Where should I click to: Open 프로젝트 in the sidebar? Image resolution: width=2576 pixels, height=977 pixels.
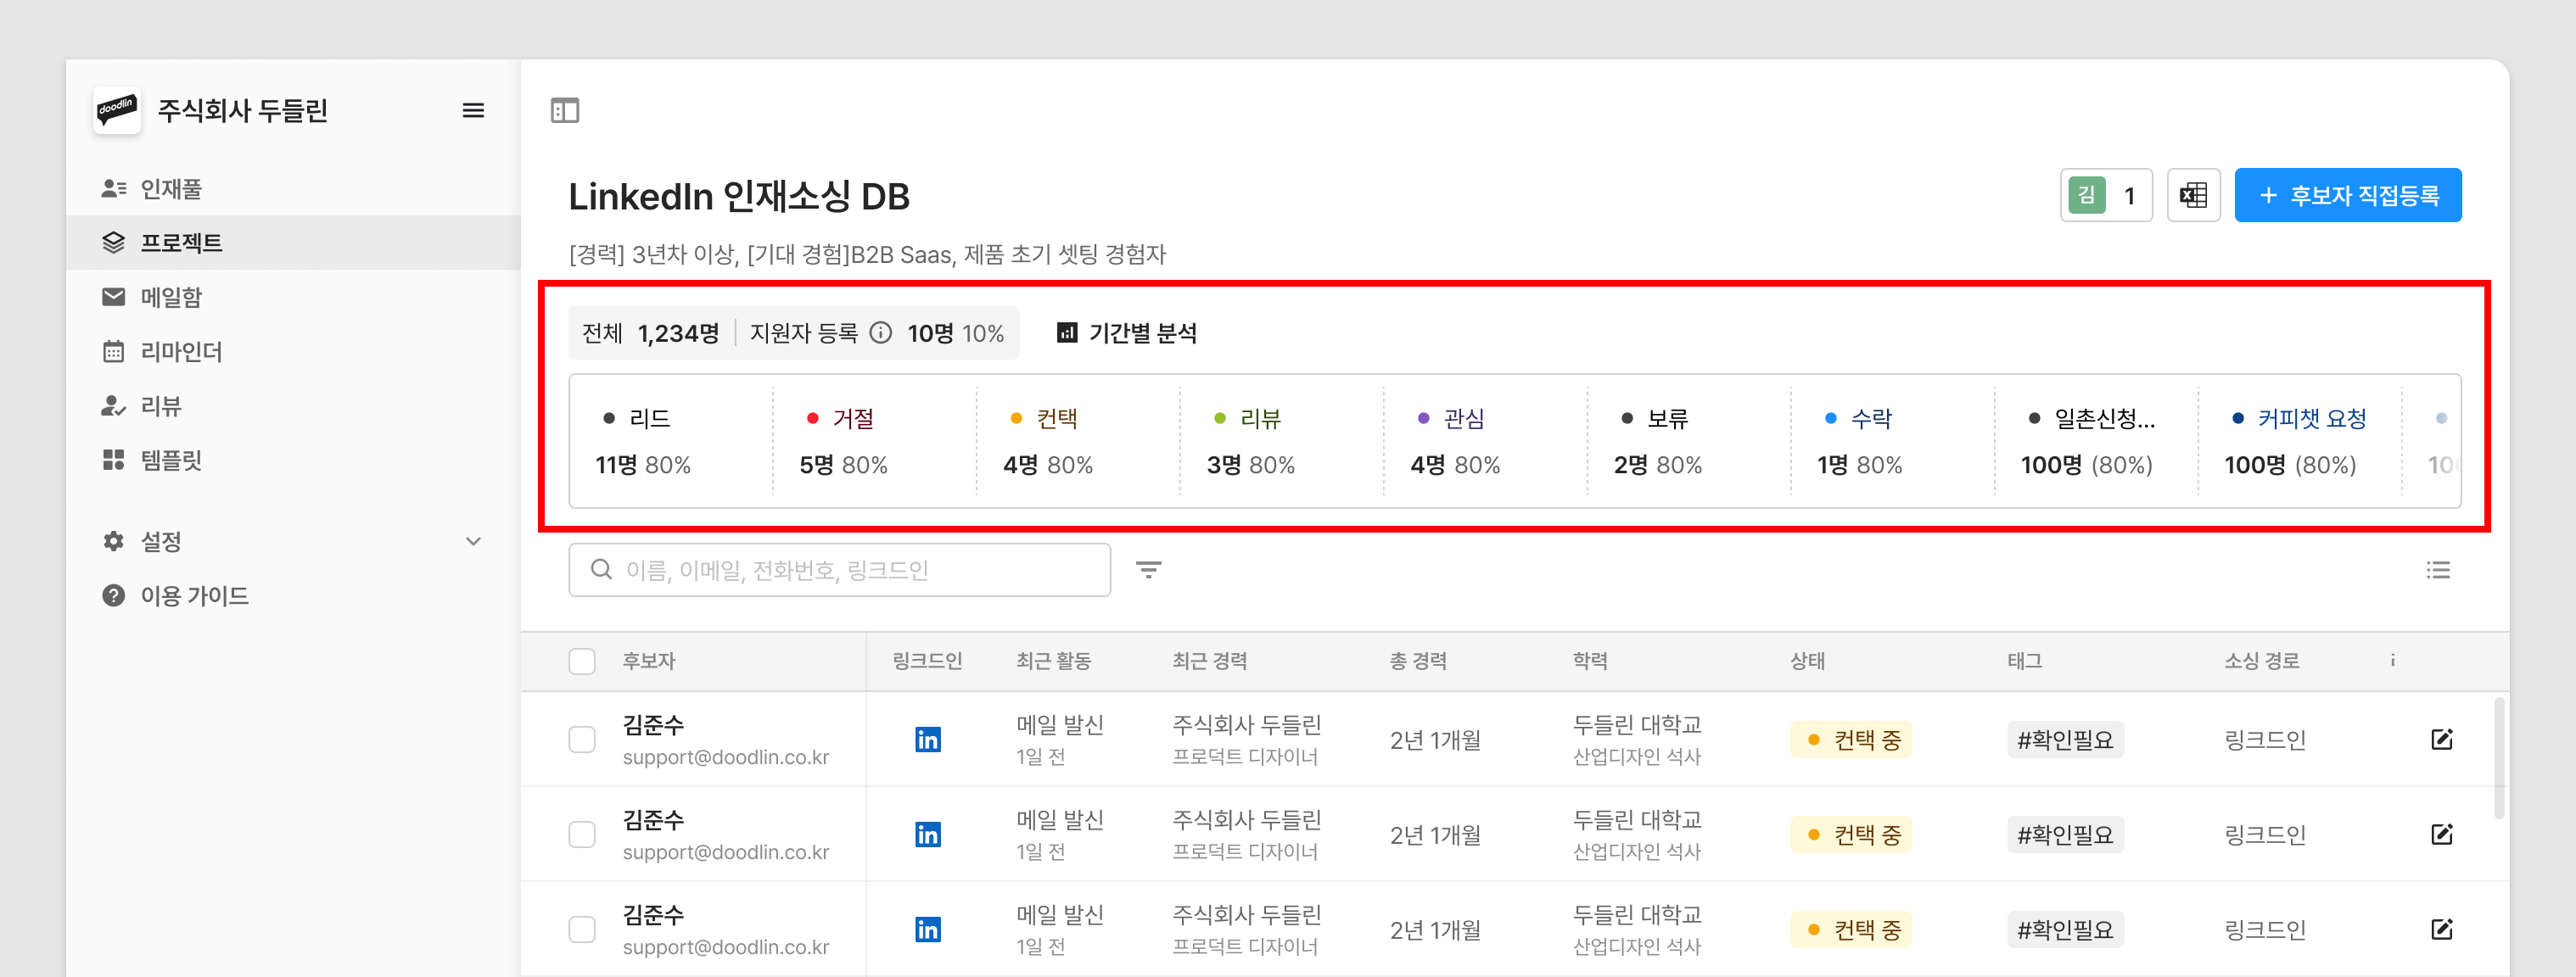[293, 243]
